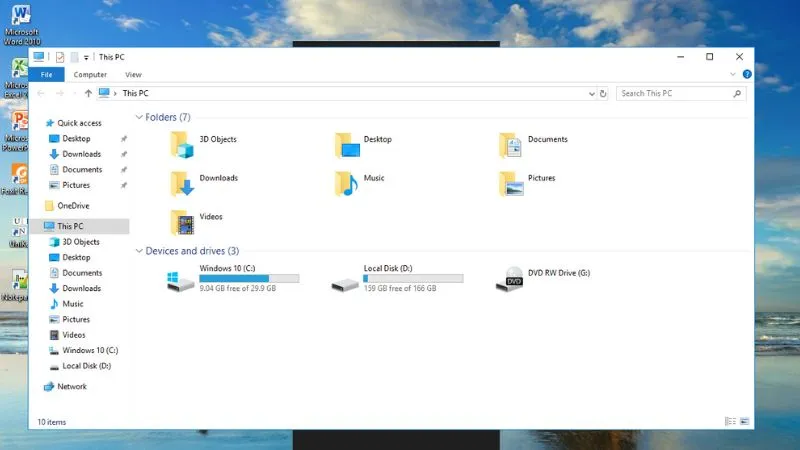800x450 pixels.
Task: Click the This PC icon in title bar
Action: (x=39, y=57)
